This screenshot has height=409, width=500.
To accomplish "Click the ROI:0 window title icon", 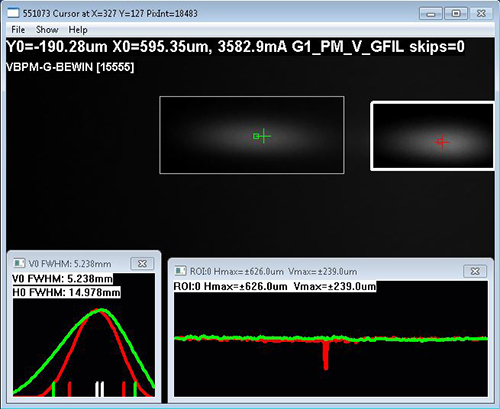I will 181,271.
